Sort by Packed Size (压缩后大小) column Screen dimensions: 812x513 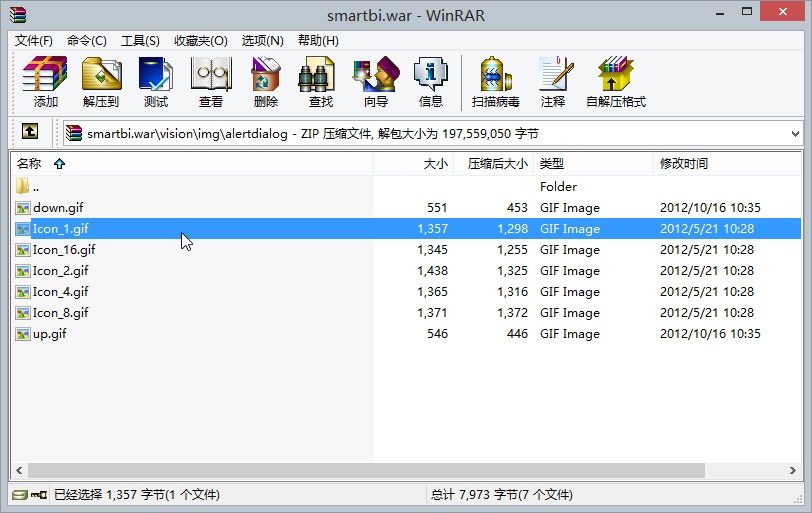494,164
